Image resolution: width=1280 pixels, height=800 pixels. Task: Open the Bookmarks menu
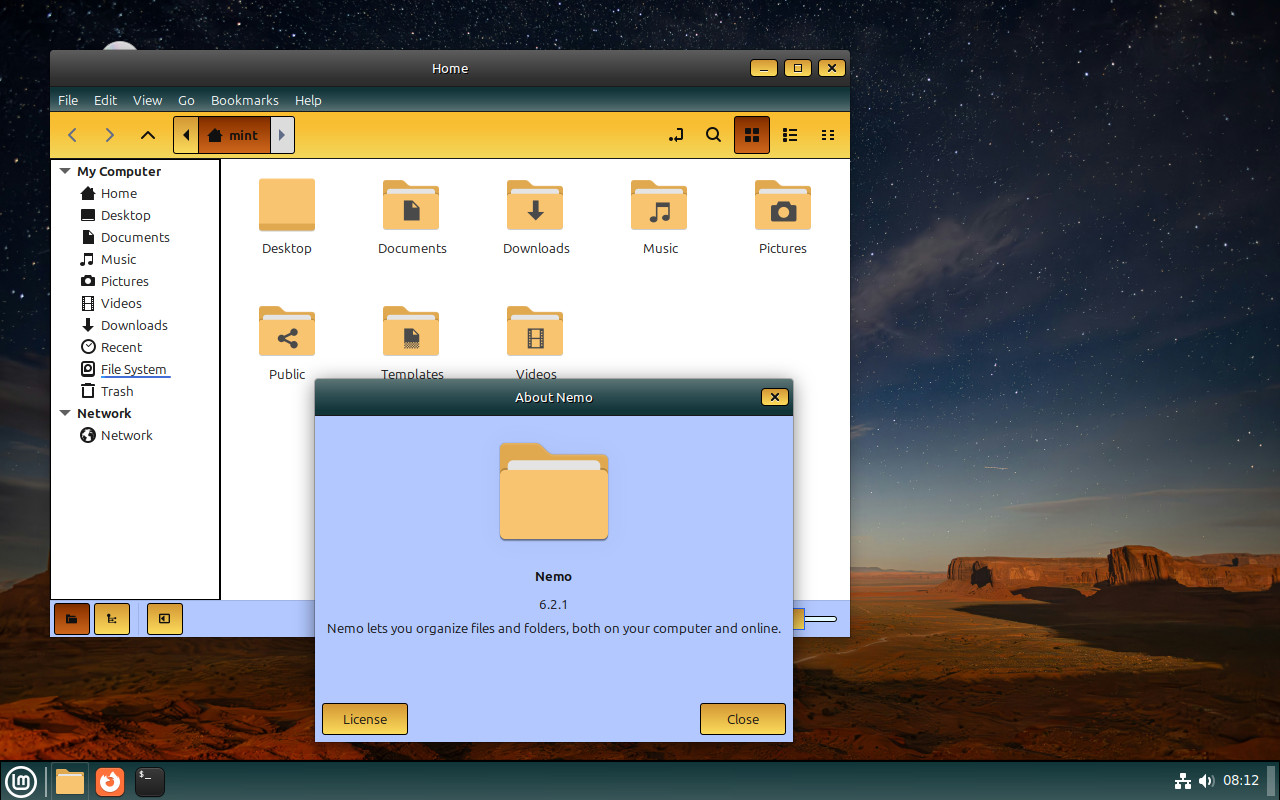(245, 100)
